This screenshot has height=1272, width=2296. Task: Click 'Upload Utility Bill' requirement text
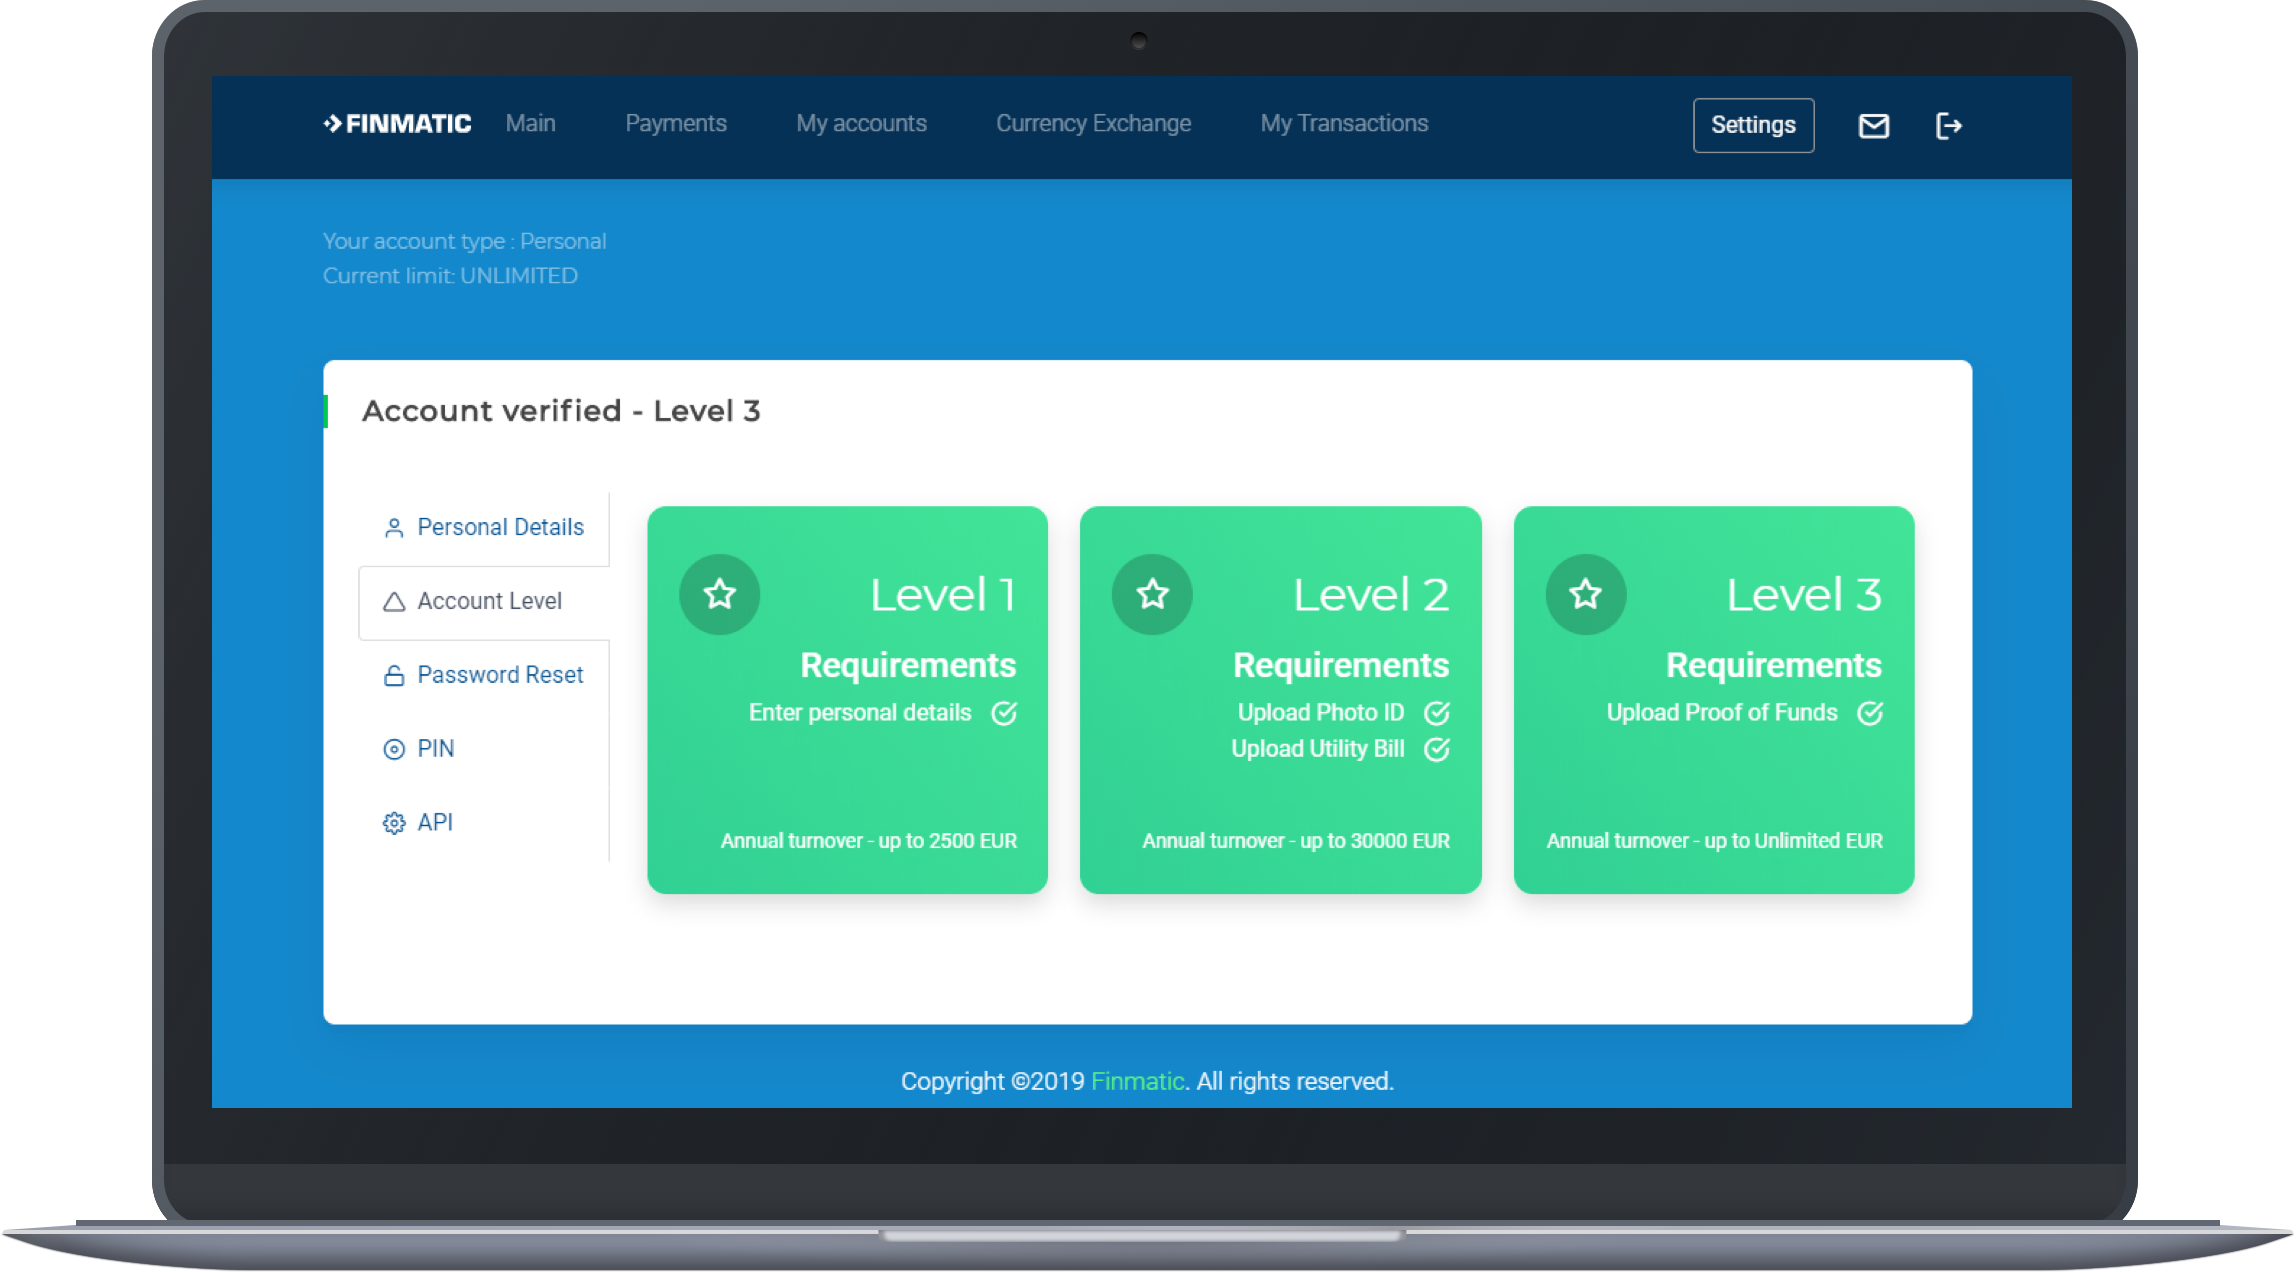pyautogui.click(x=1318, y=749)
